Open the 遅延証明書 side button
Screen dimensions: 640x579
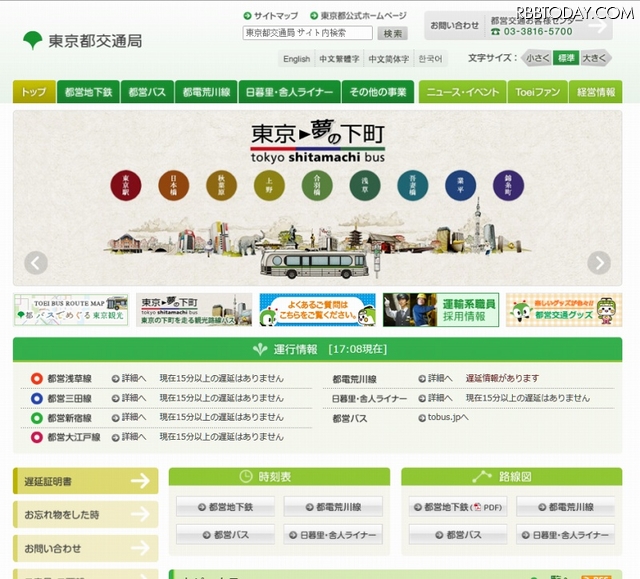pyautogui.click(x=86, y=481)
